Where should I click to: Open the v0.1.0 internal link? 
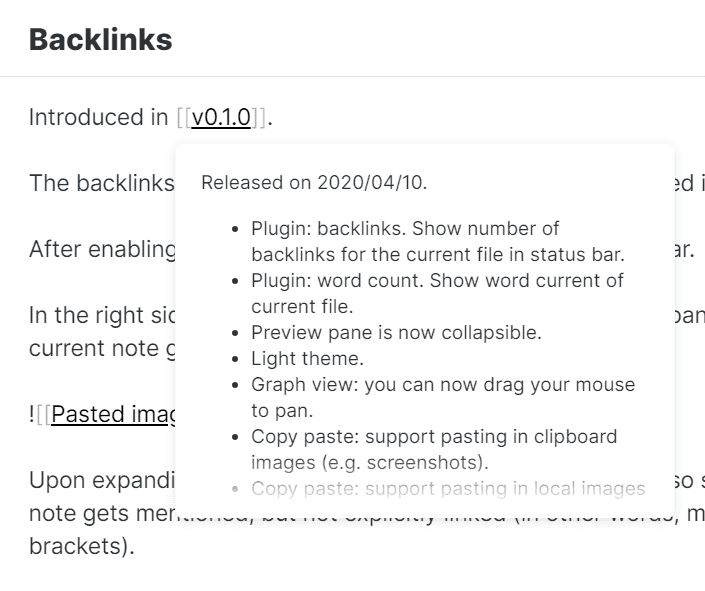(x=221, y=118)
